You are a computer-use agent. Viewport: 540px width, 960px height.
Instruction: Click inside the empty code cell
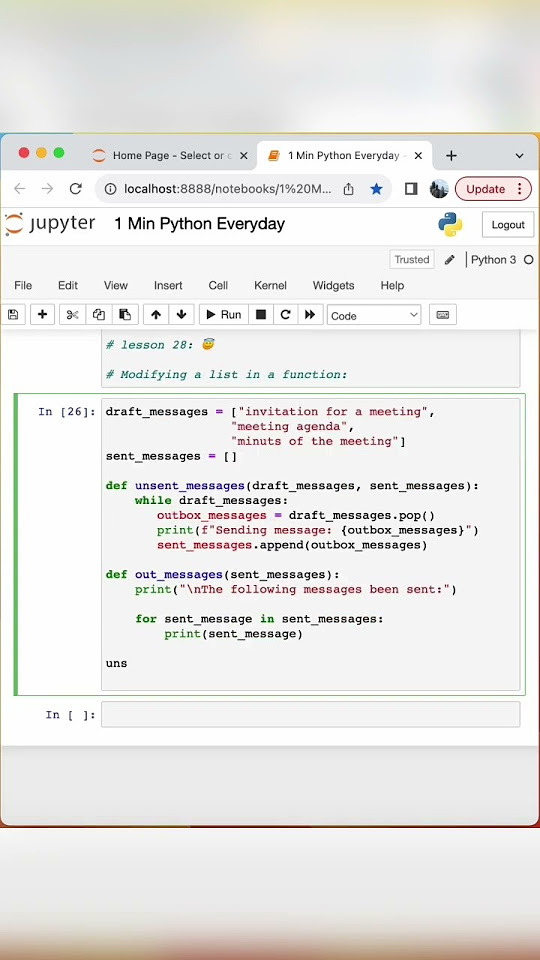310,714
